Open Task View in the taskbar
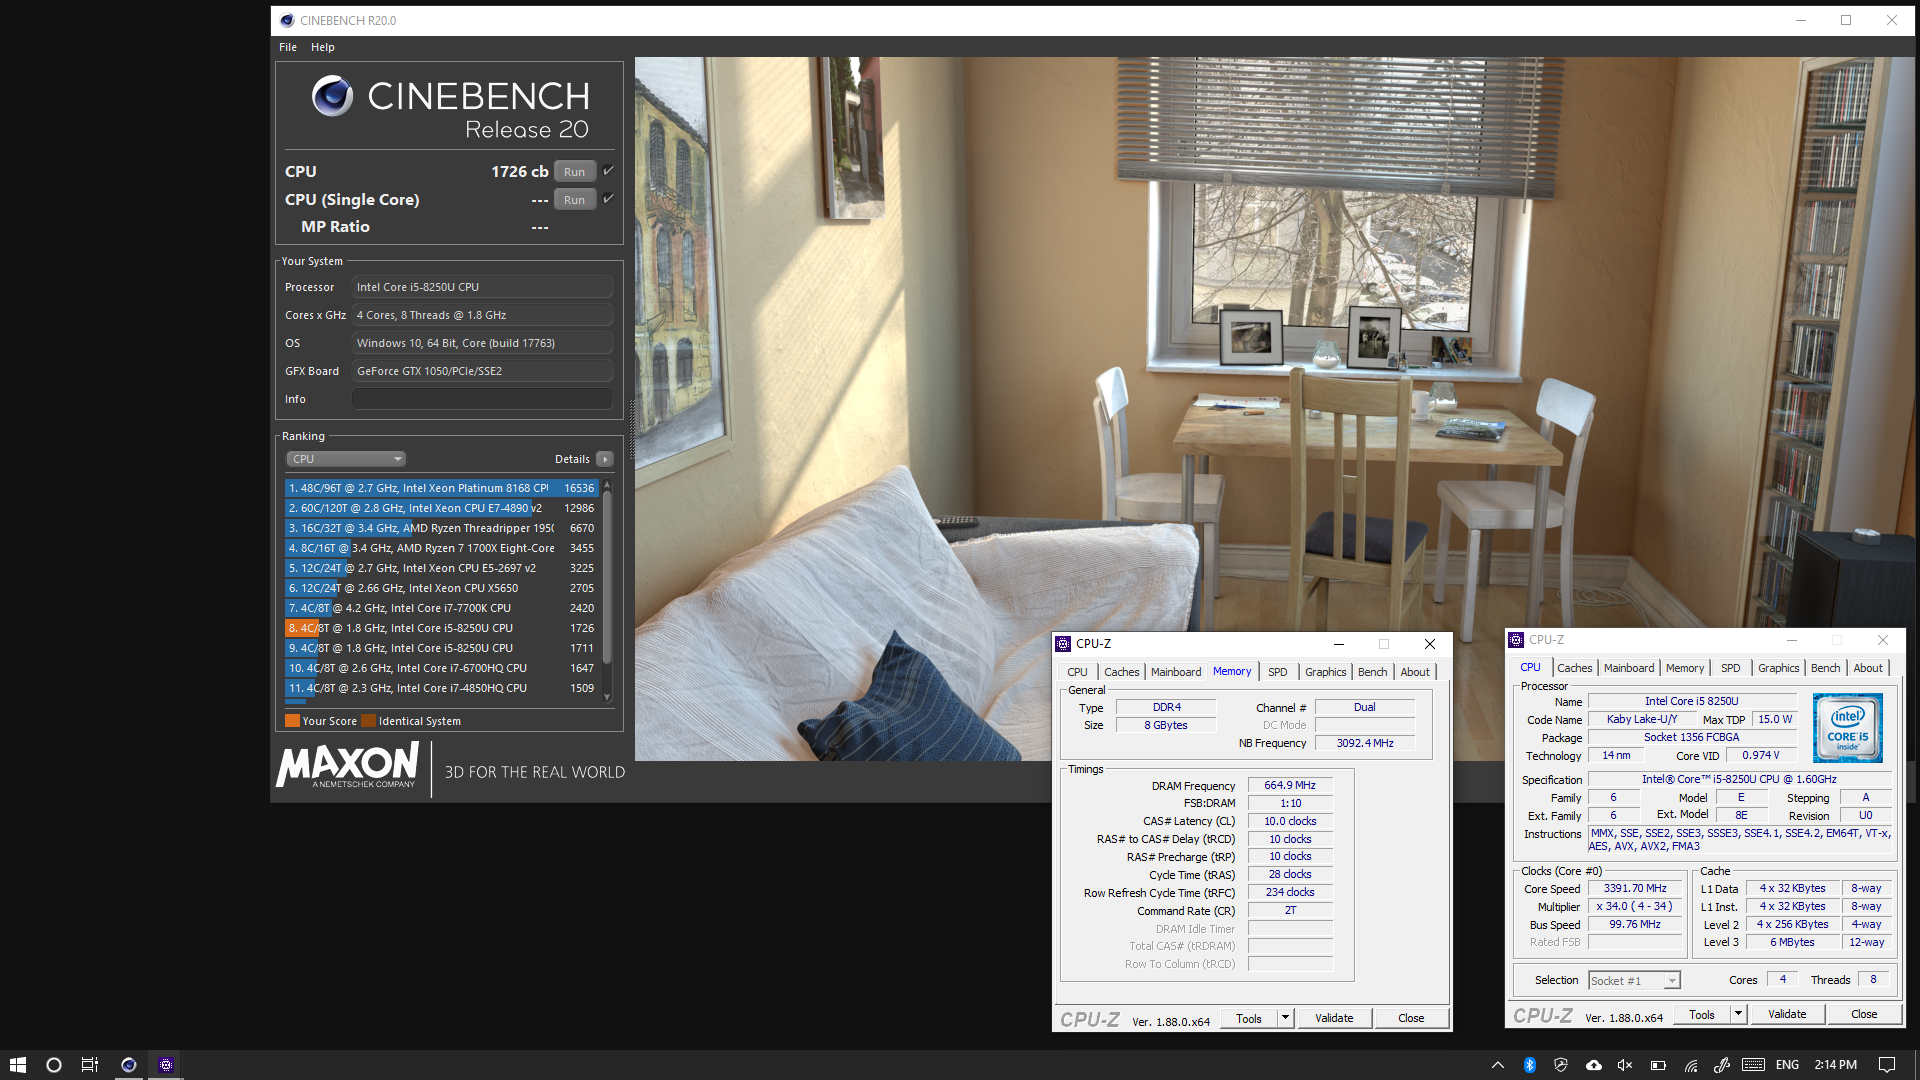This screenshot has height=1080, width=1920. [90, 1065]
